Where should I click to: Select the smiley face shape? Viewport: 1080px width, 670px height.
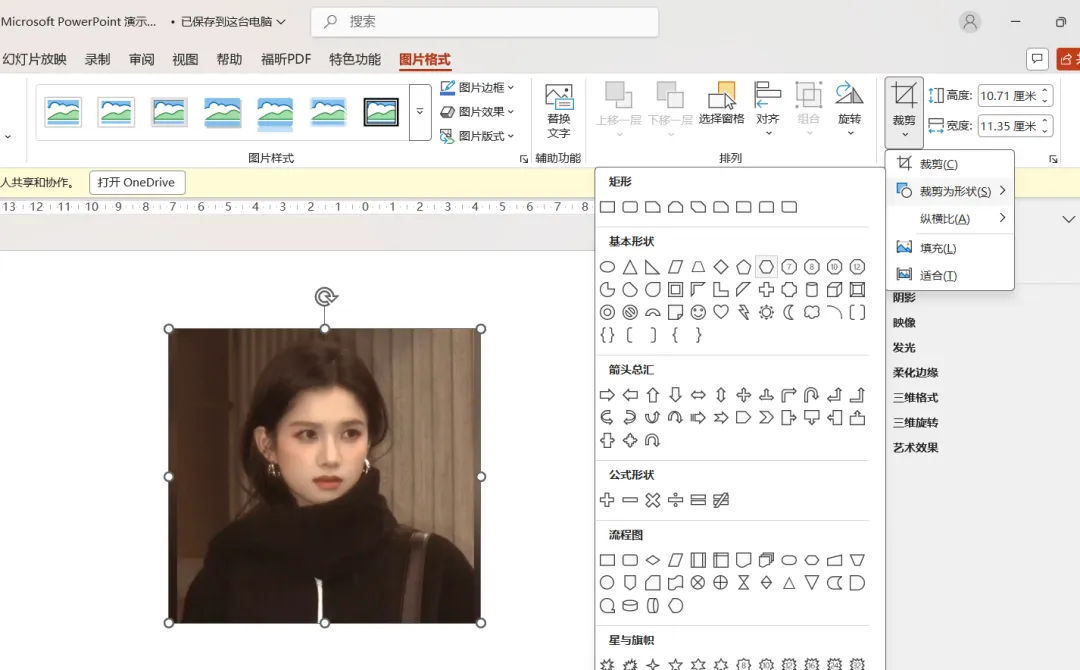[698, 313]
